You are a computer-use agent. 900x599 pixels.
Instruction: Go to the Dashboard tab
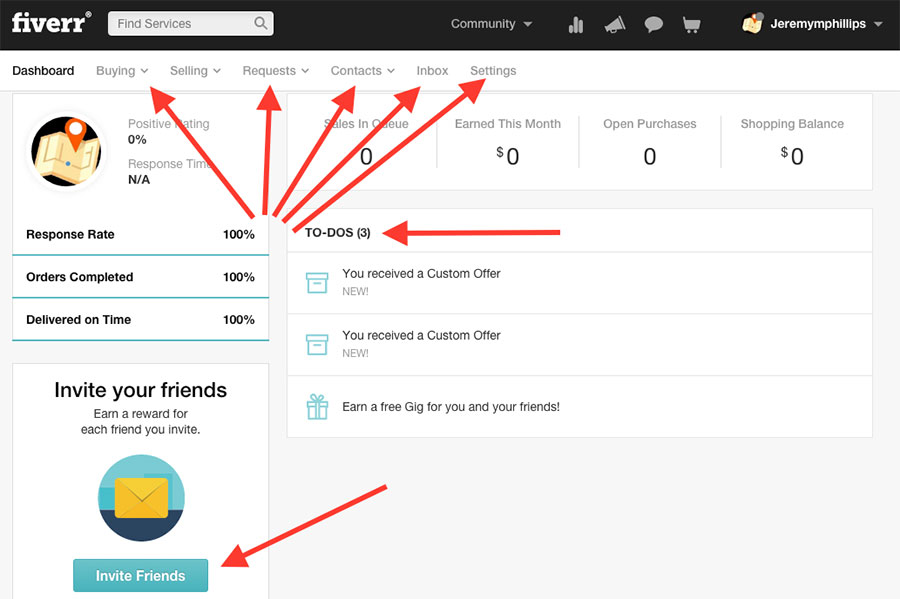click(43, 71)
